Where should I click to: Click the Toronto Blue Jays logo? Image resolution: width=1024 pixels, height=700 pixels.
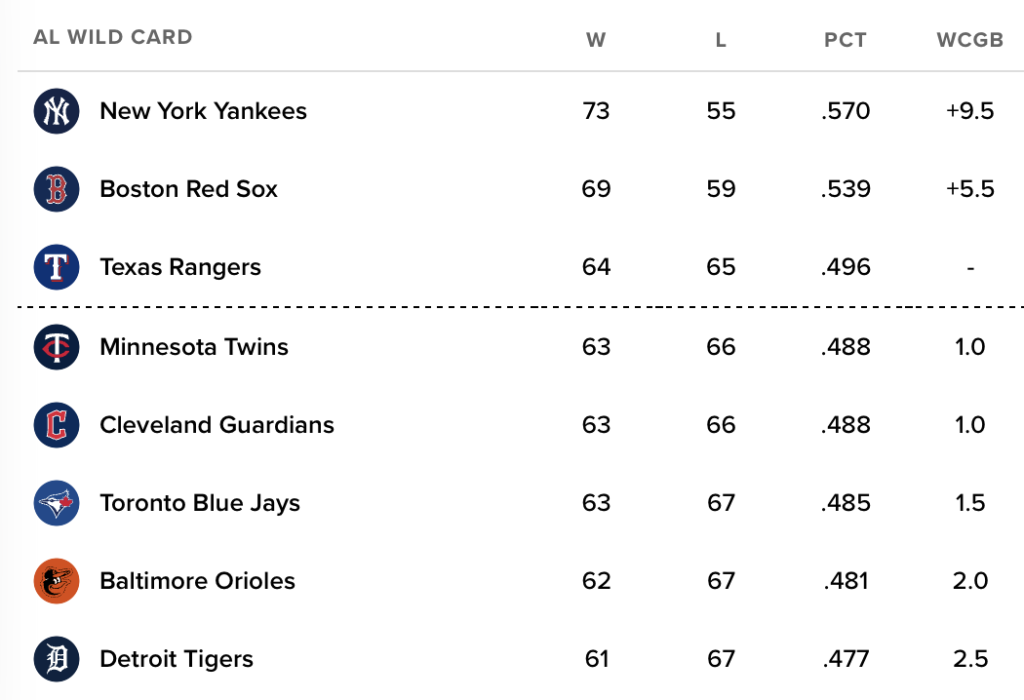point(56,503)
